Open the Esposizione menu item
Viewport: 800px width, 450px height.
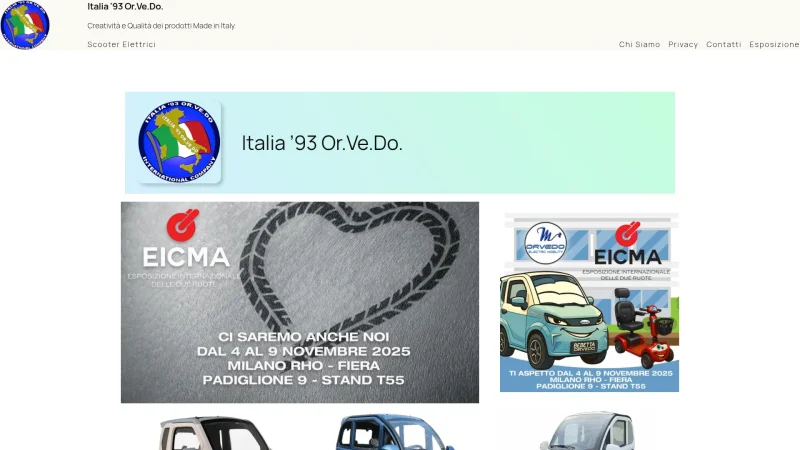[x=774, y=44]
